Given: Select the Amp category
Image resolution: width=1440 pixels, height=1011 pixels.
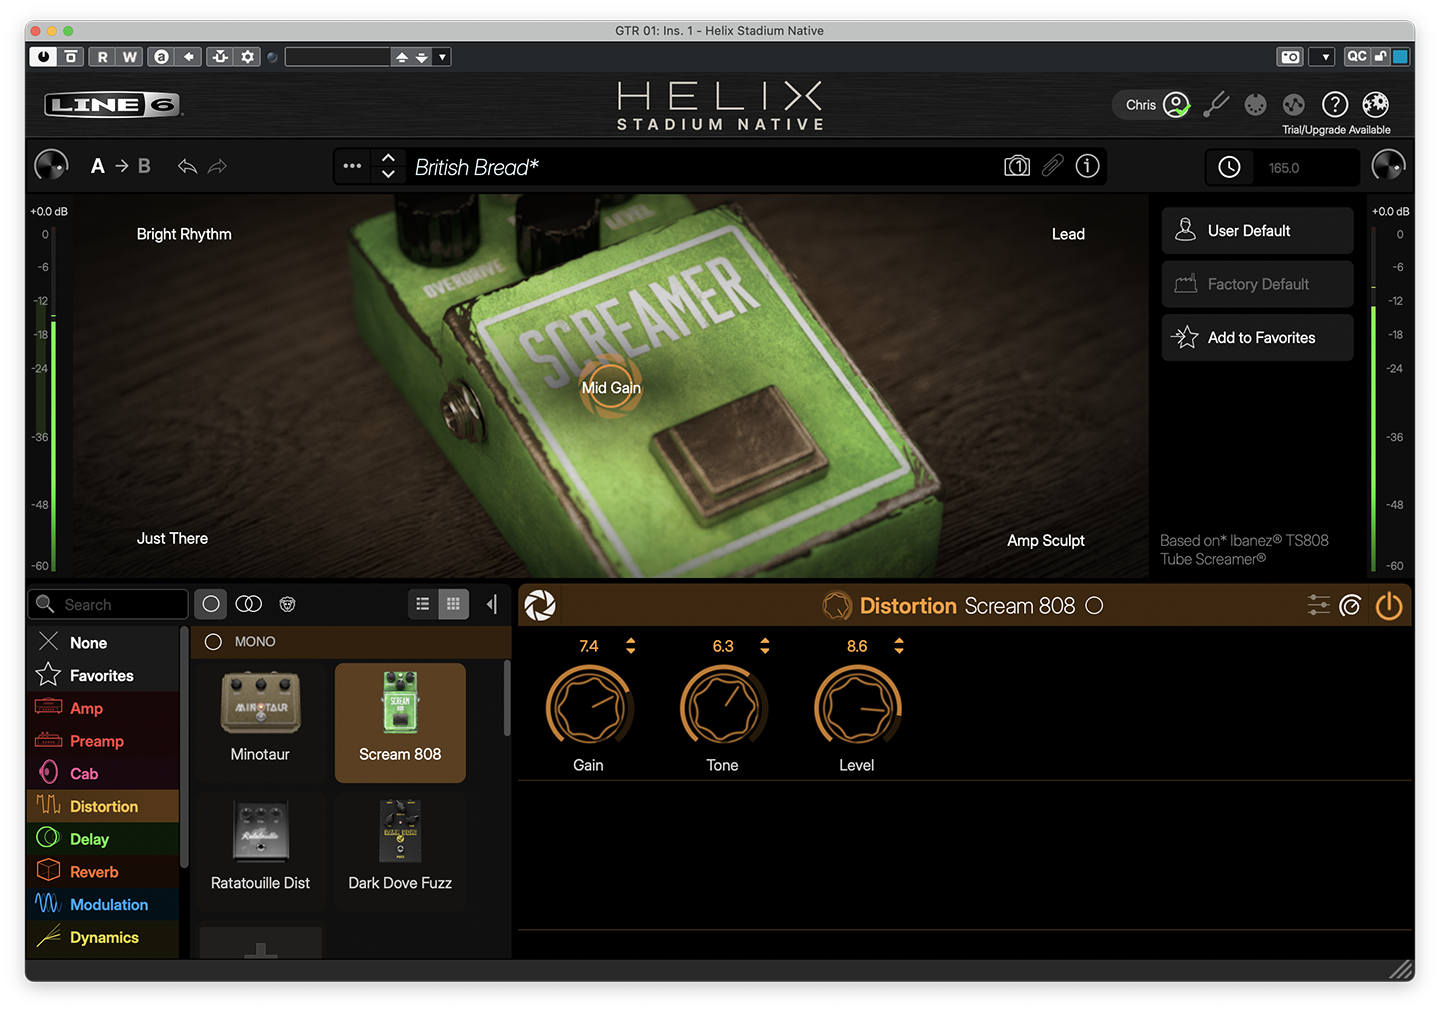Looking at the screenshot, I should 103,708.
